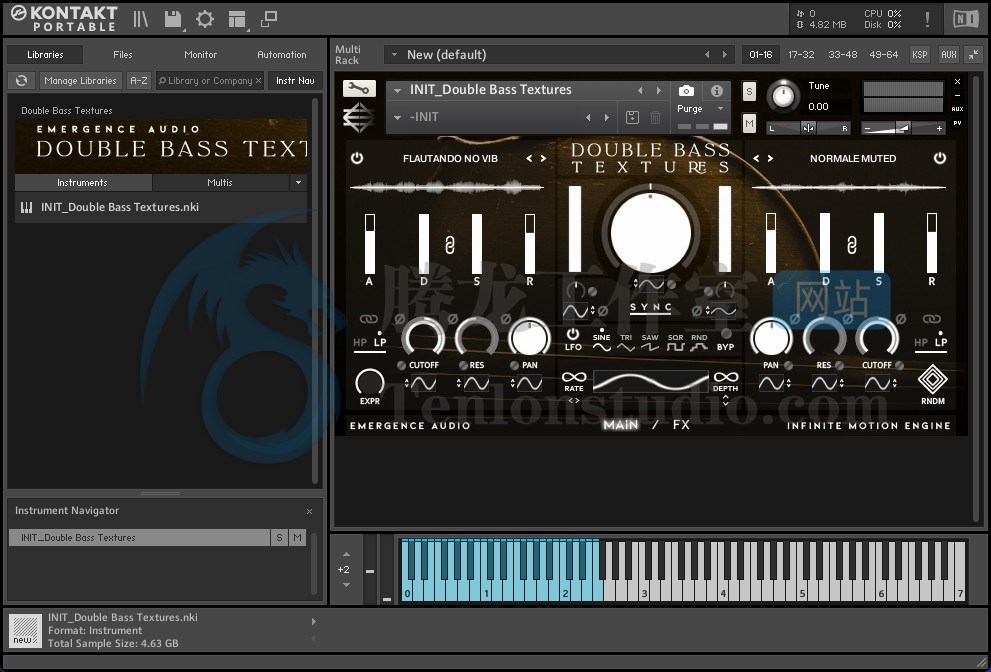The image size is (991, 672).
Task: Open the KSP script button
Action: [x=920, y=54]
